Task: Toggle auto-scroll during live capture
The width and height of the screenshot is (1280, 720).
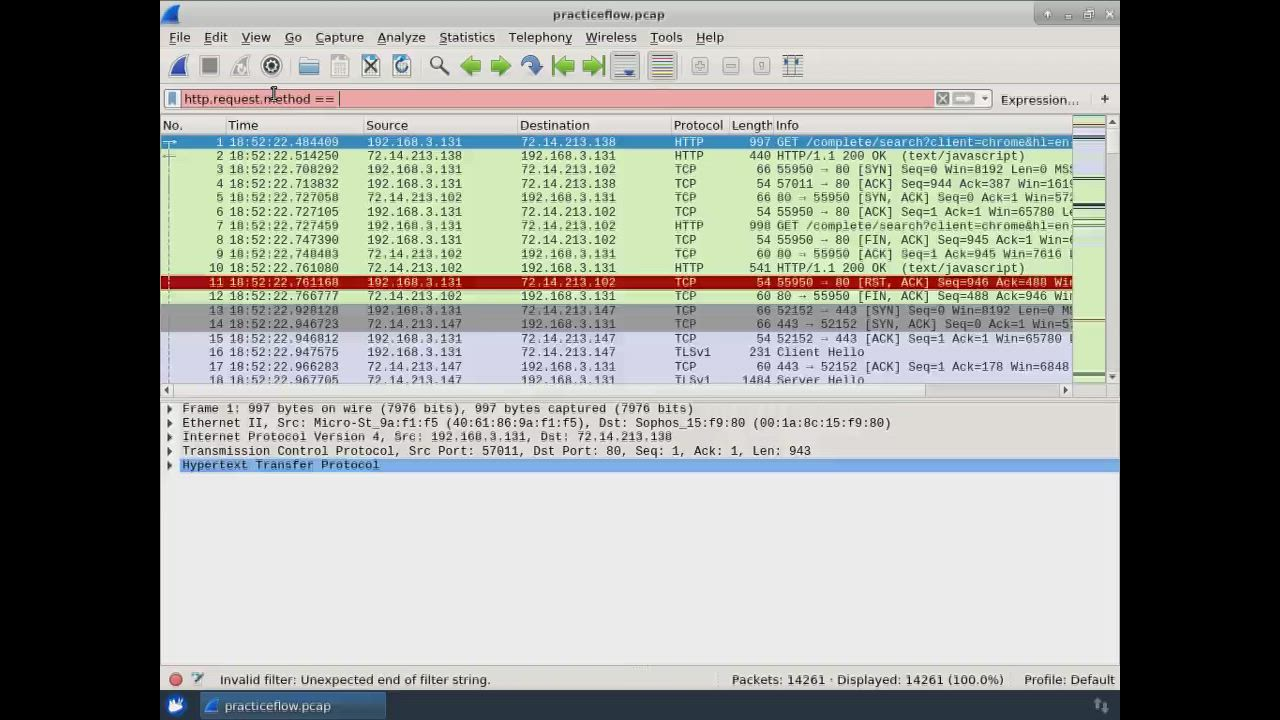Action: (x=625, y=66)
